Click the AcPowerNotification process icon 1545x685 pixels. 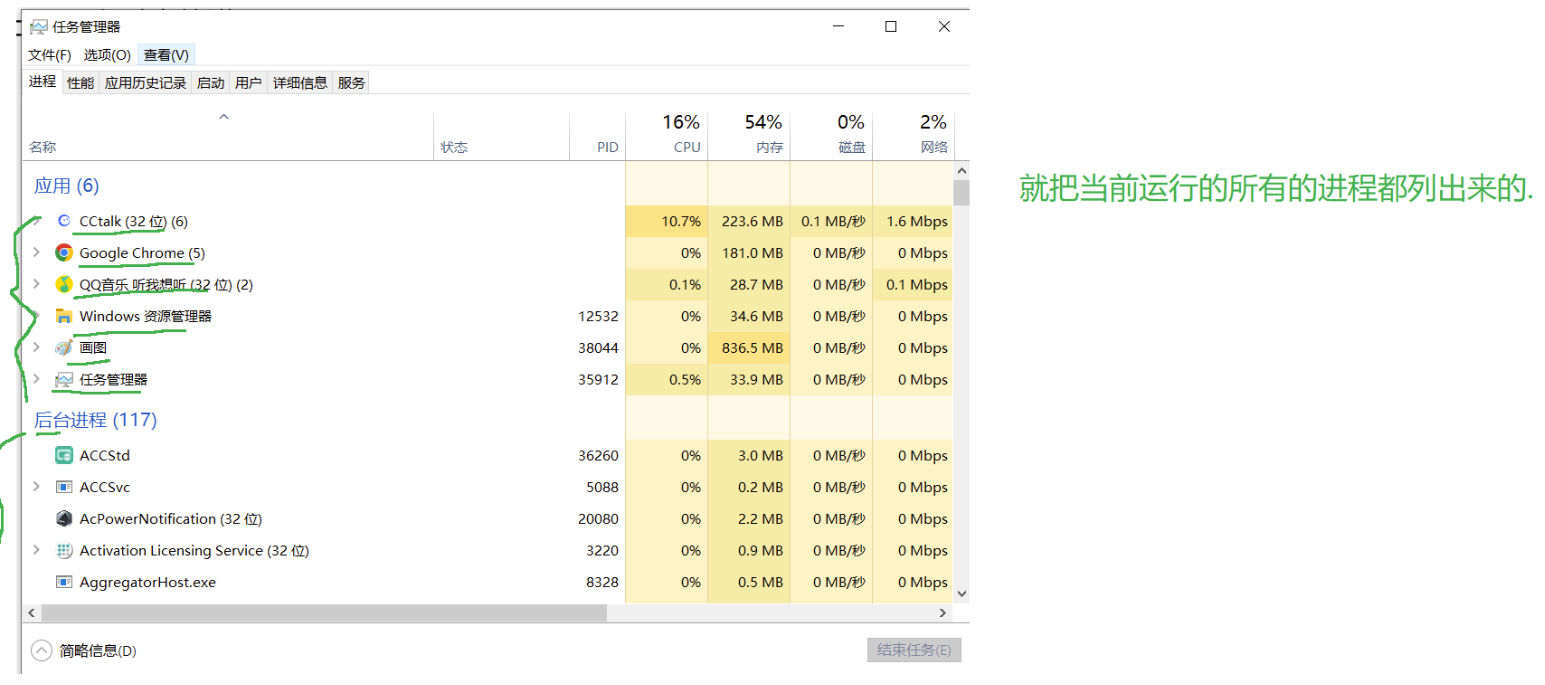pos(64,519)
